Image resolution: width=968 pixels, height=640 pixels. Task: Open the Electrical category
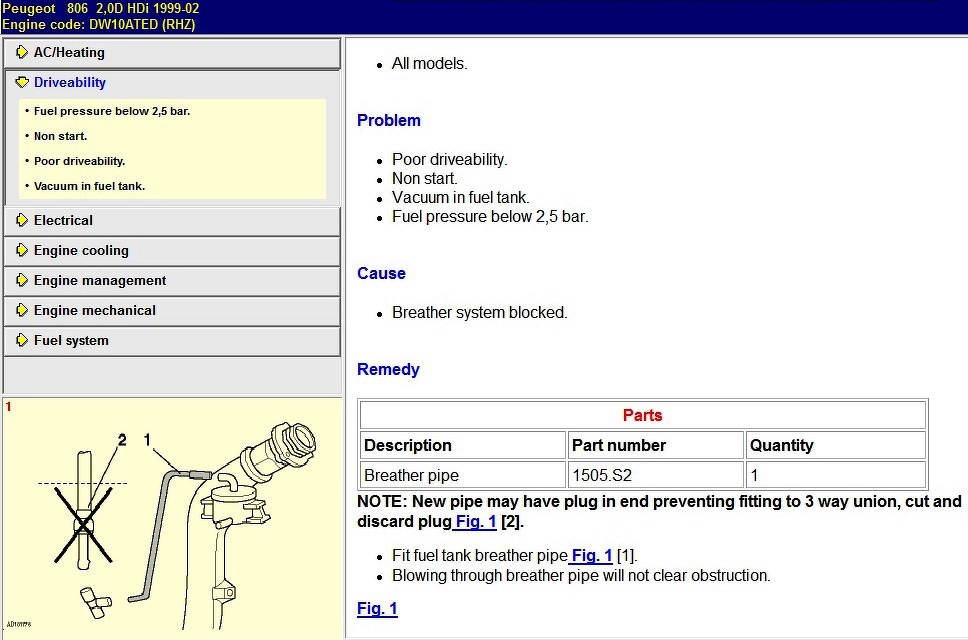[x=172, y=221]
